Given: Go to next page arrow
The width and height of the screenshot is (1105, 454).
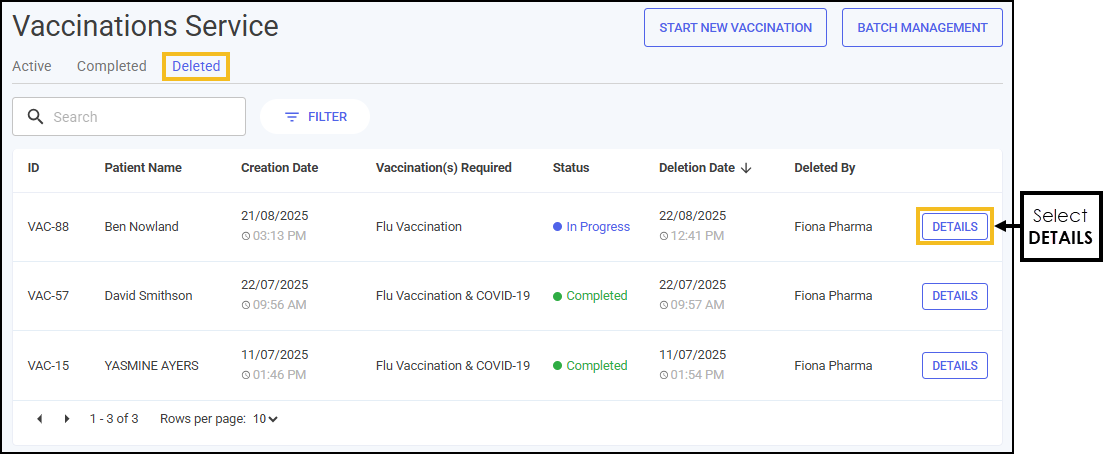Looking at the screenshot, I should [67, 419].
